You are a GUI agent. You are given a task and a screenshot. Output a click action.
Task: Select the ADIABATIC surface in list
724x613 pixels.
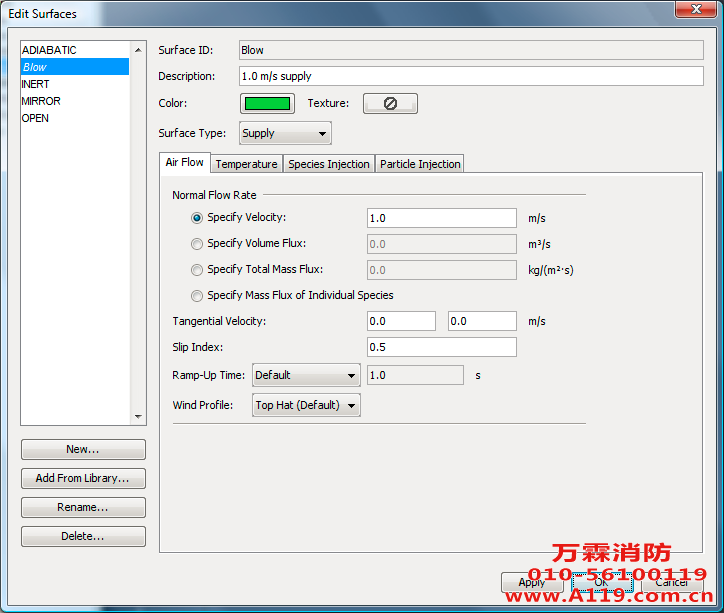click(50, 50)
